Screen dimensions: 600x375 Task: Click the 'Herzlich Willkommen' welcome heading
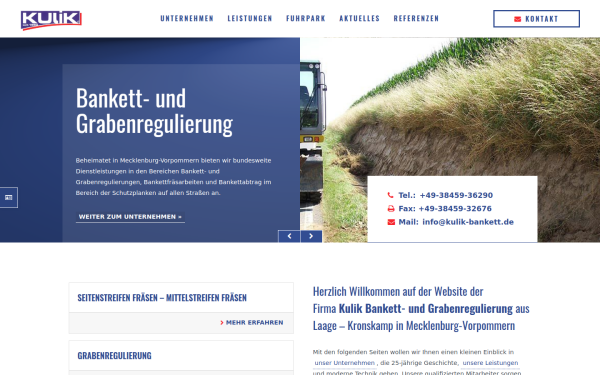(421, 308)
